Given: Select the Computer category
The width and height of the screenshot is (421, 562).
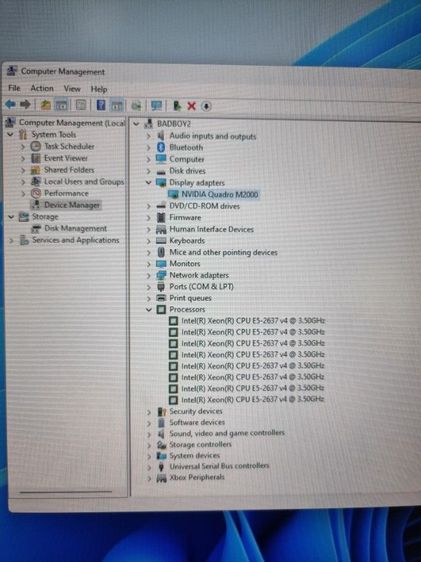Looking at the screenshot, I should pyautogui.click(x=186, y=159).
